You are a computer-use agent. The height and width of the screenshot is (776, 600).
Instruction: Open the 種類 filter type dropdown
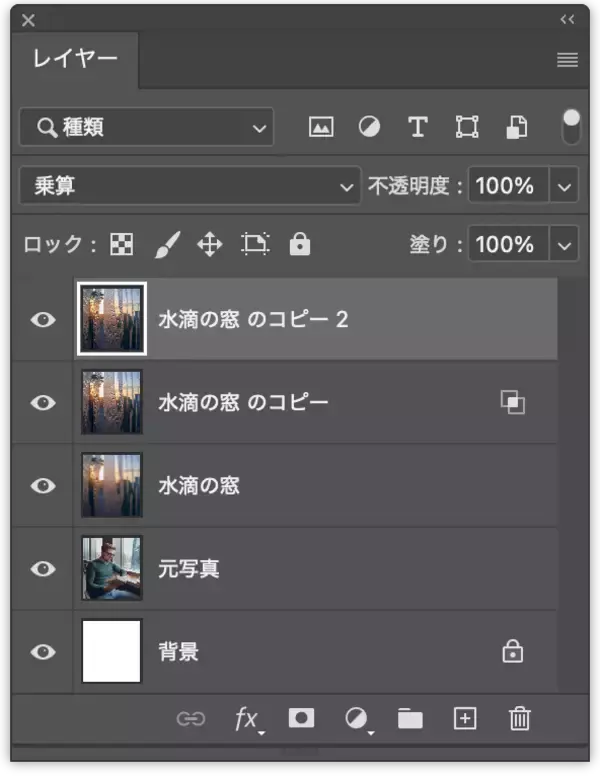147,127
